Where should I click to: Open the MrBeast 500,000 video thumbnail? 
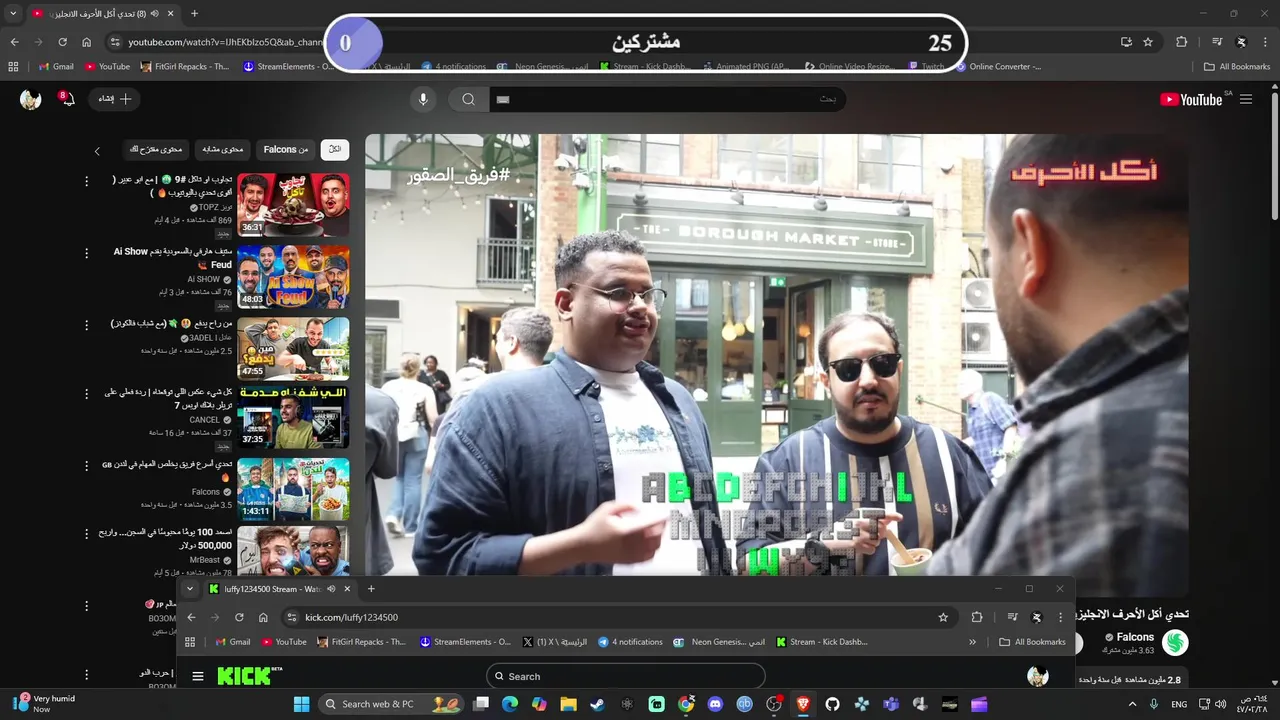click(293, 551)
